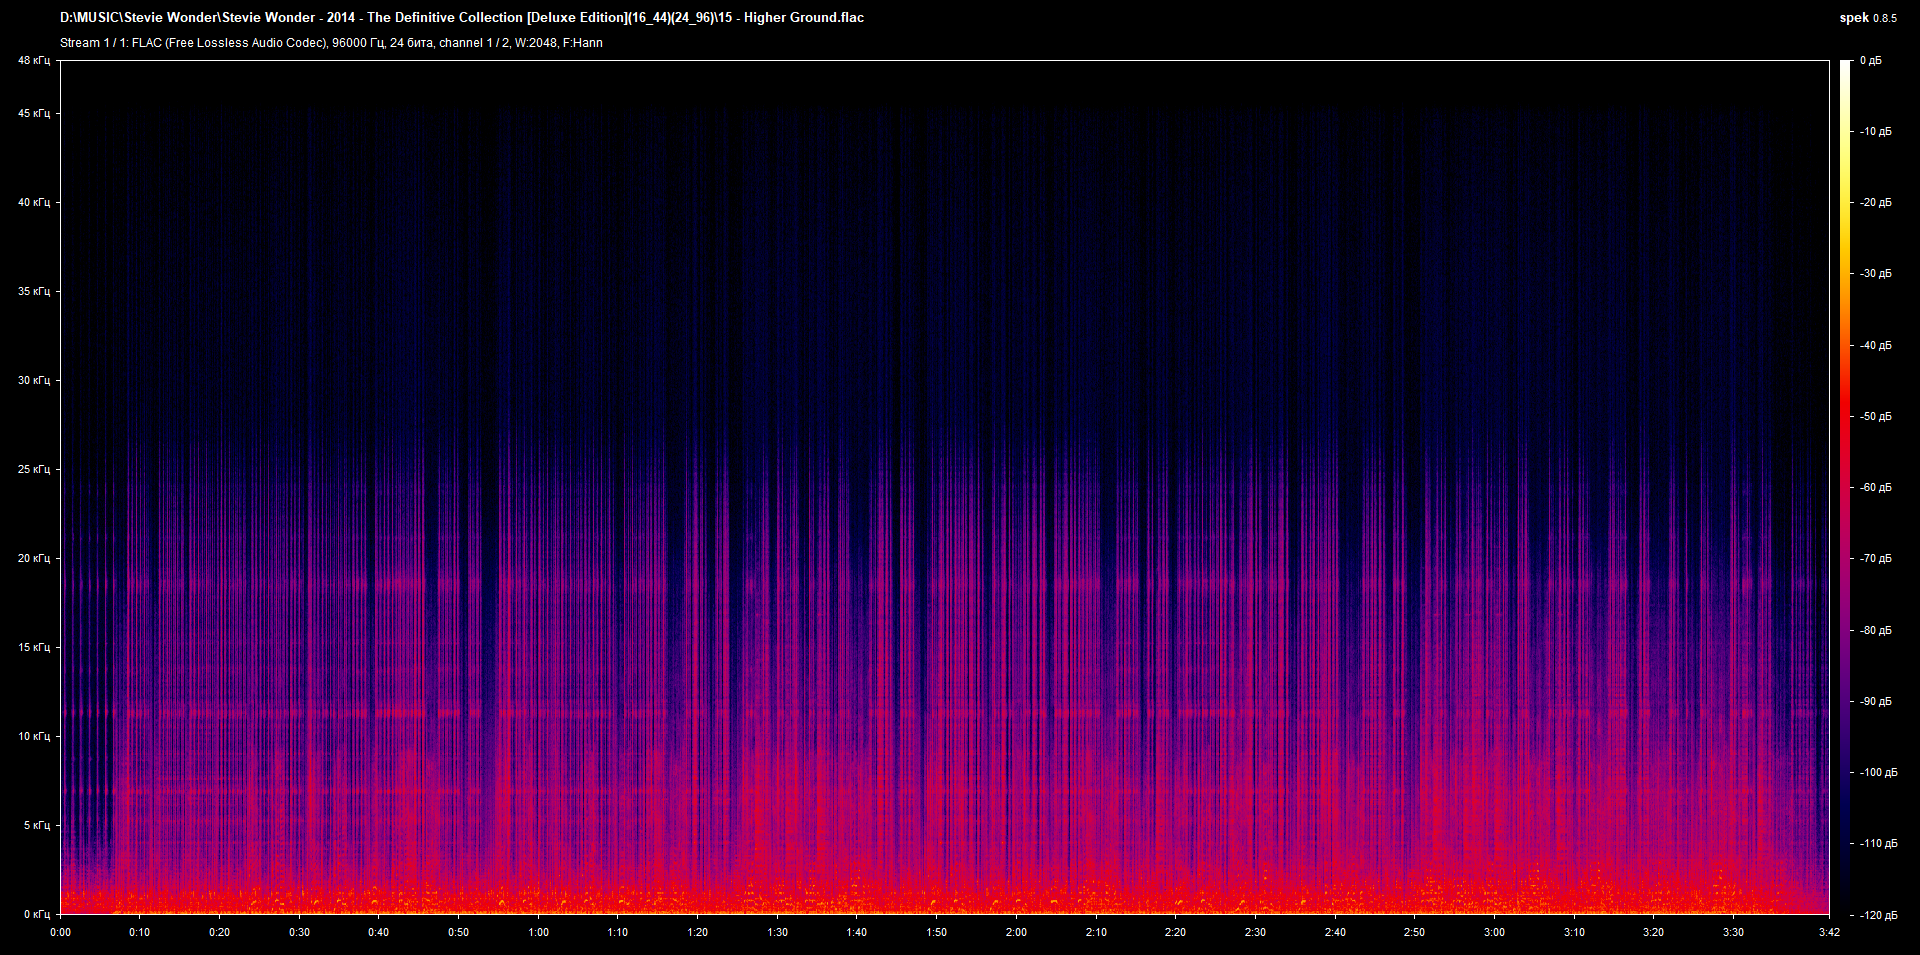Click the '0 дБ' level scale label
This screenshot has height=955, width=1920.
click(1871, 61)
